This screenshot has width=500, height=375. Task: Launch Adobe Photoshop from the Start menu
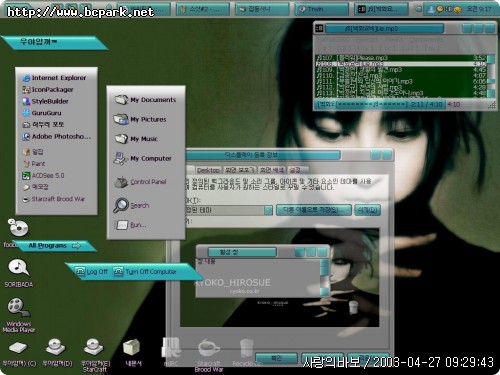[57, 137]
